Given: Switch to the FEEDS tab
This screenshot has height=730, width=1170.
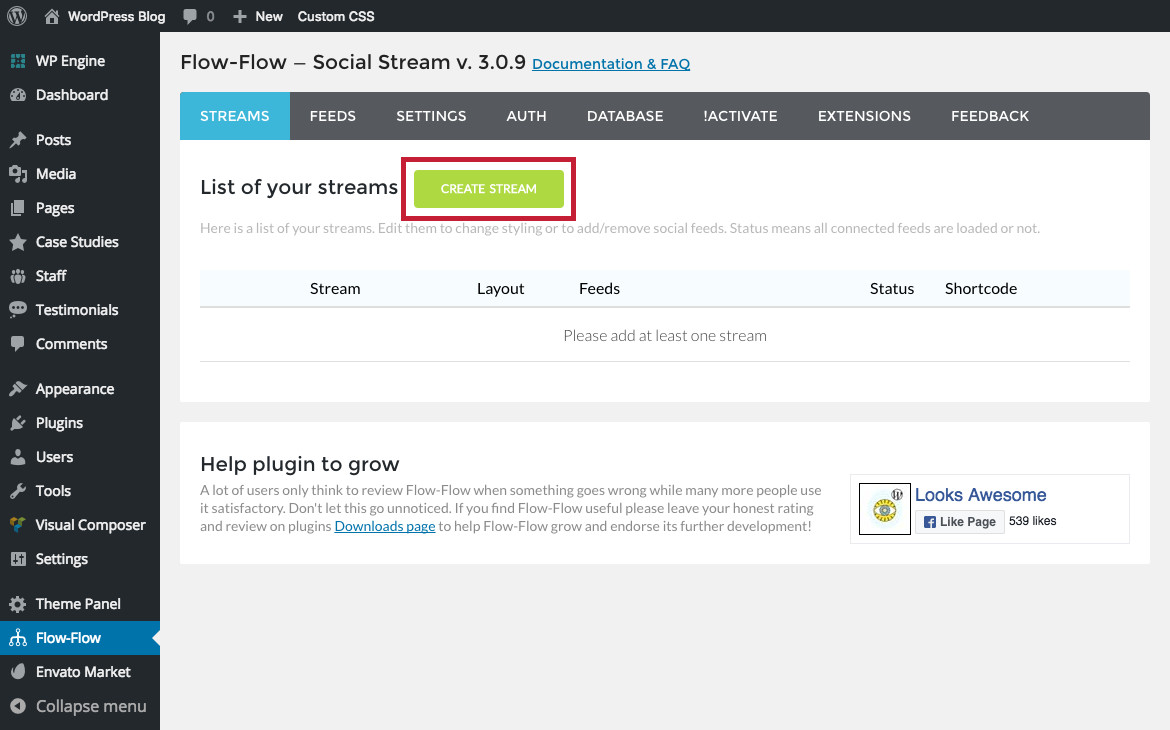Looking at the screenshot, I should tap(333, 116).
